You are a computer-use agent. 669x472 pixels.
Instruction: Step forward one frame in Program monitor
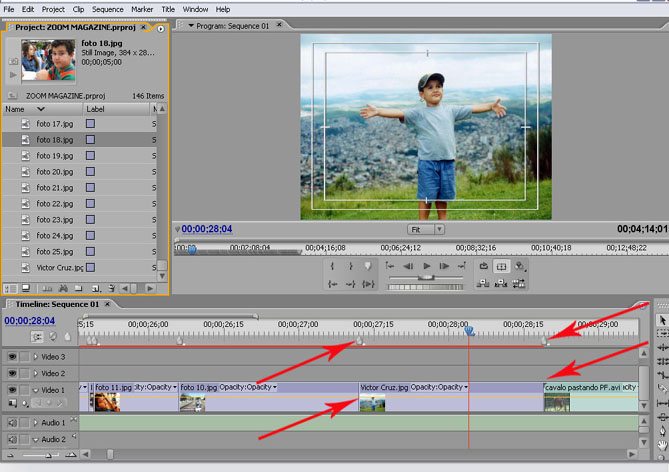point(445,267)
